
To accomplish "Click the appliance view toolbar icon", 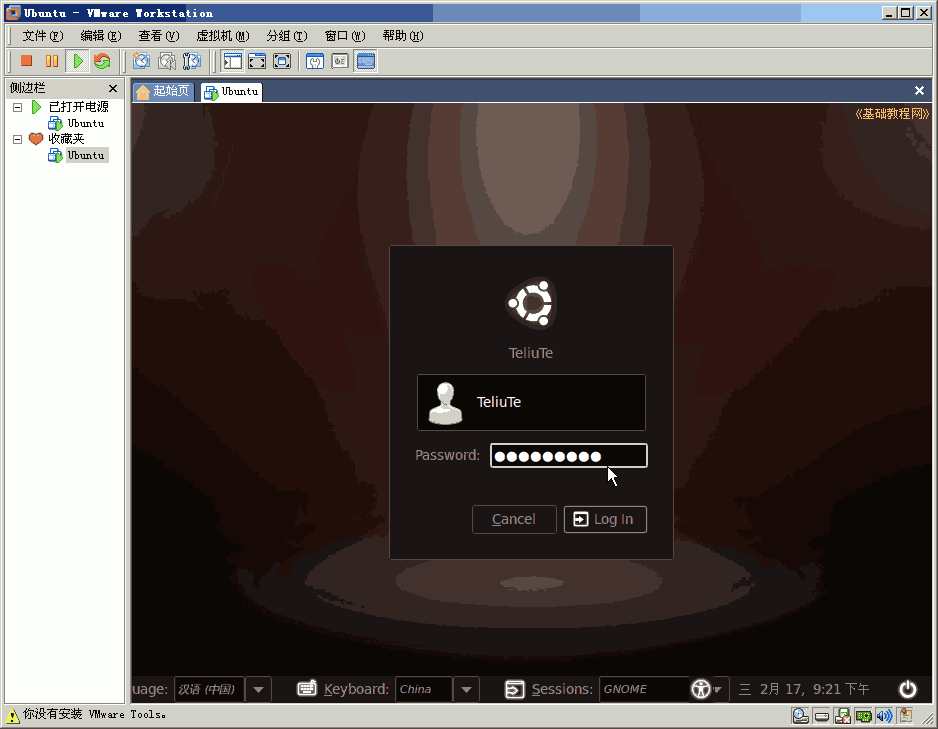I will pyautogui.click(x=340, y=61).
